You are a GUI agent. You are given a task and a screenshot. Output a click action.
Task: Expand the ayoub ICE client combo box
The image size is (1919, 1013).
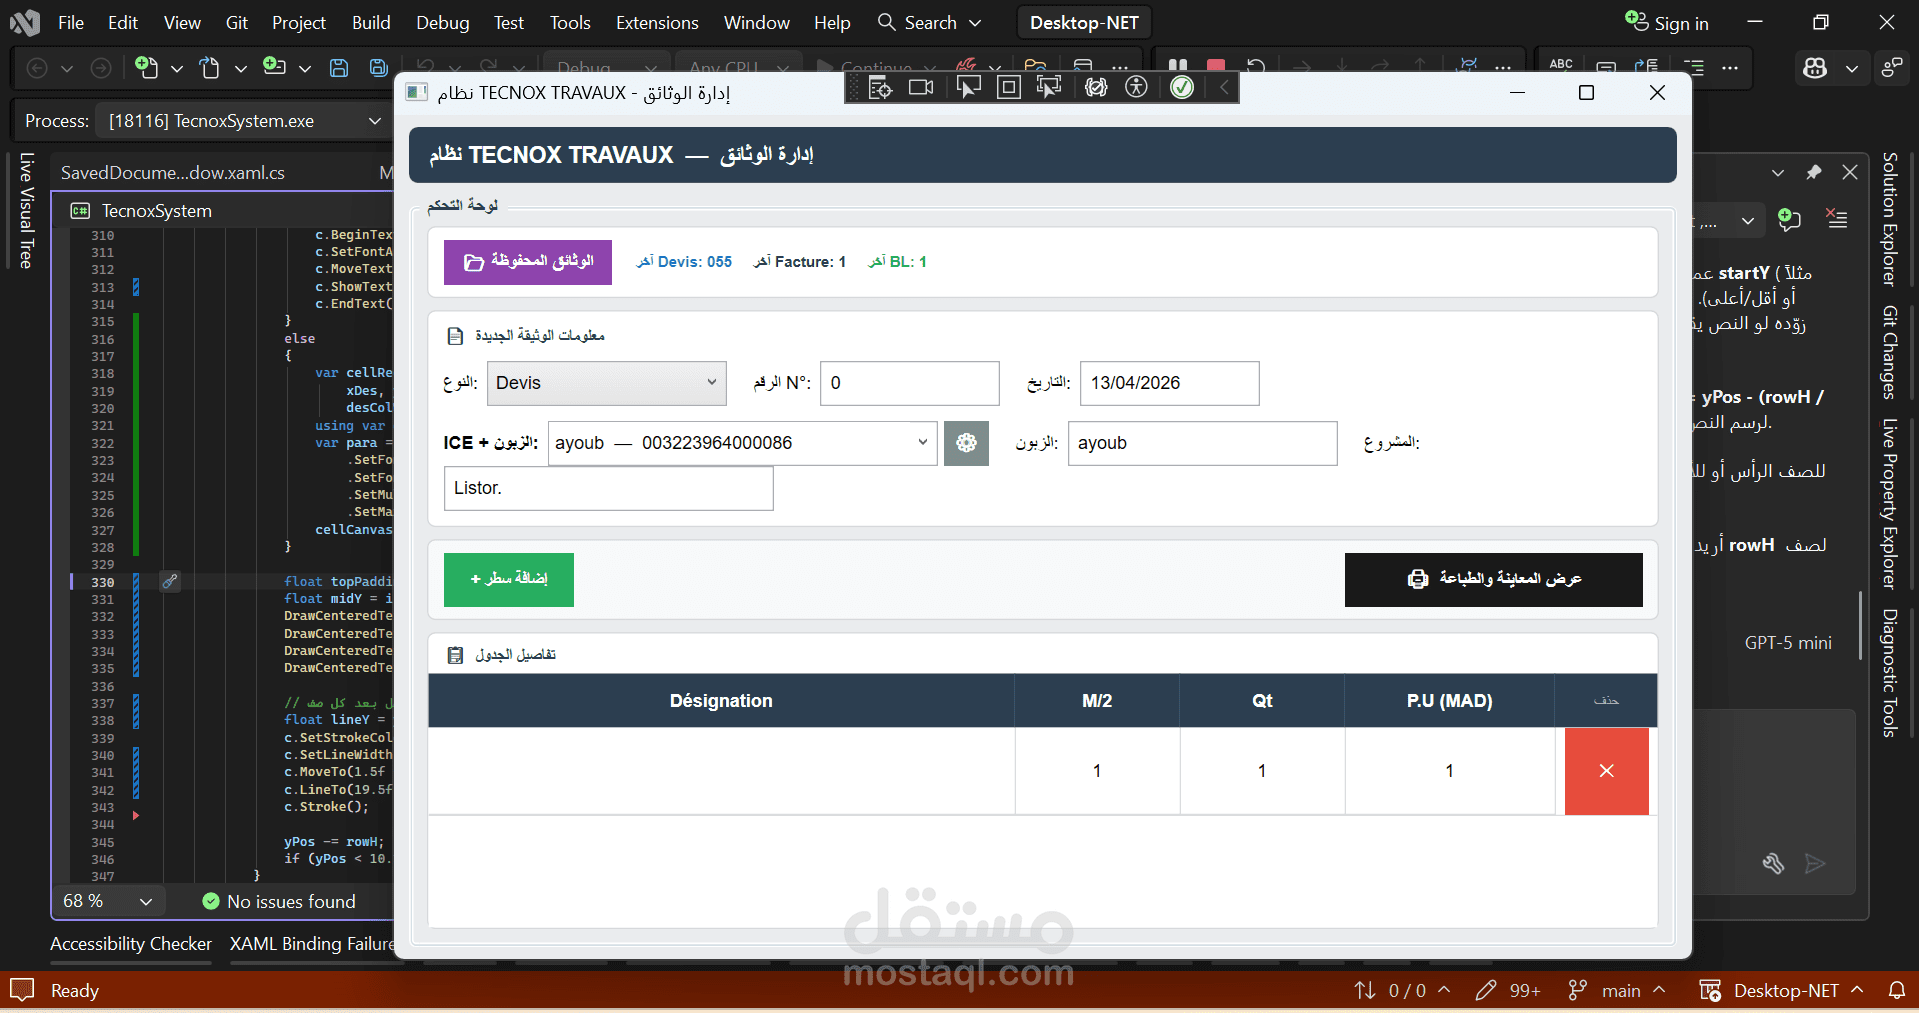coord(742,443)
